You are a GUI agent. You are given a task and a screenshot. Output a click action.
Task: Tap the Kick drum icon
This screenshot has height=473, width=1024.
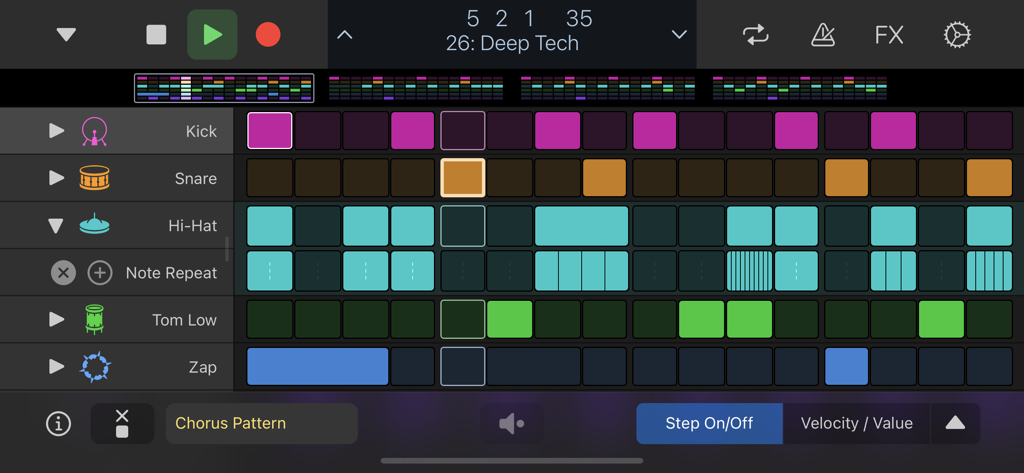[95, 131]
